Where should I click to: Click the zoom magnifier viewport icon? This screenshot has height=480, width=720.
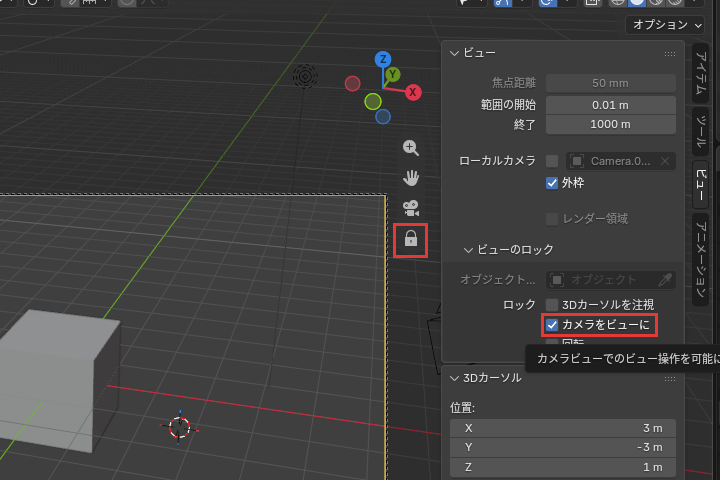pyautogui.click(x=411, y=148)
